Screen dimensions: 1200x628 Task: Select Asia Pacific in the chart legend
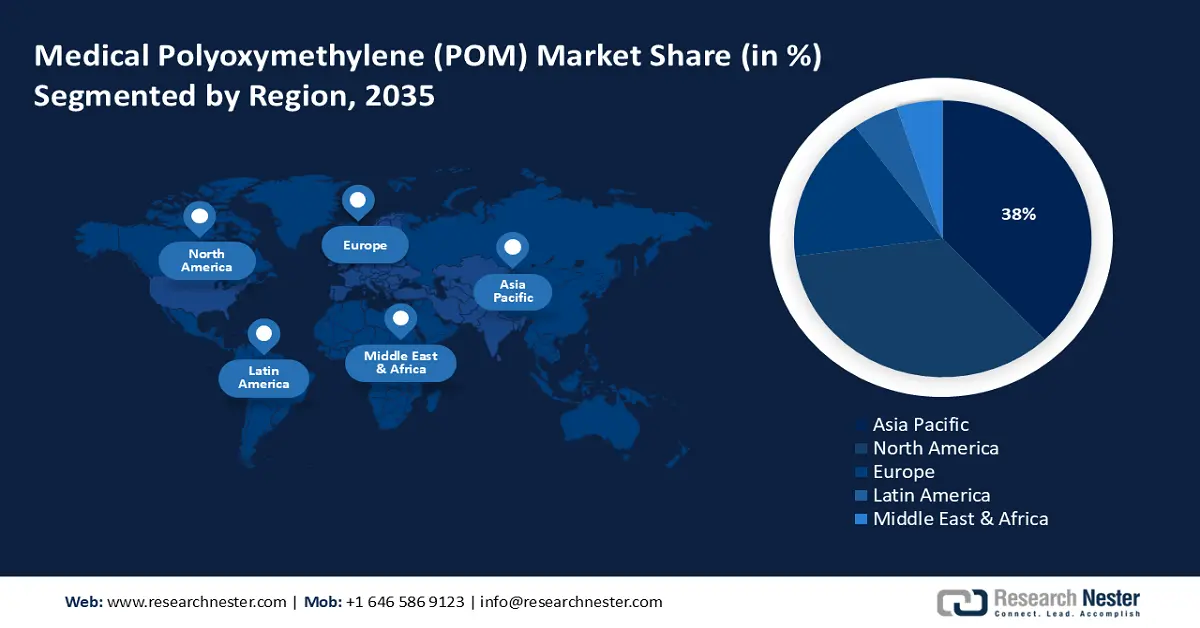tap(920, 425)
